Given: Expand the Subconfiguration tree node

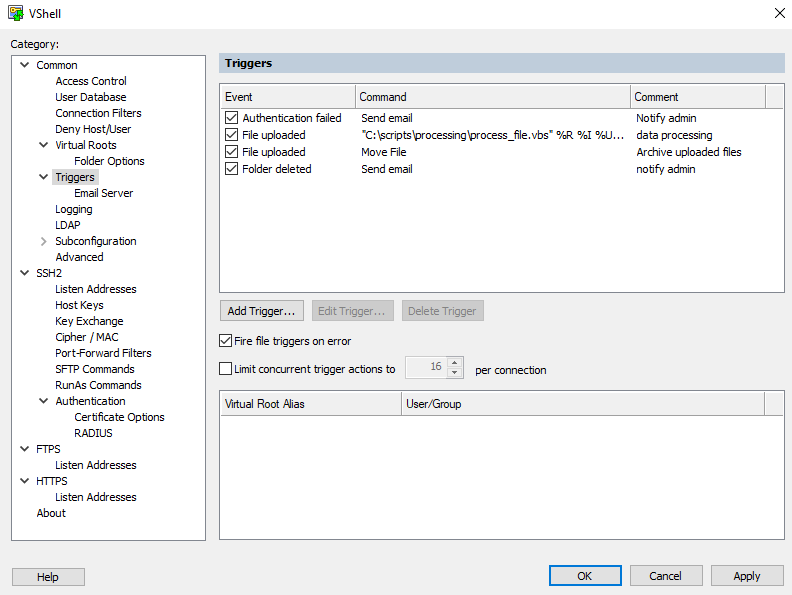Looking at the screenshot, I should tap(43, 241).
